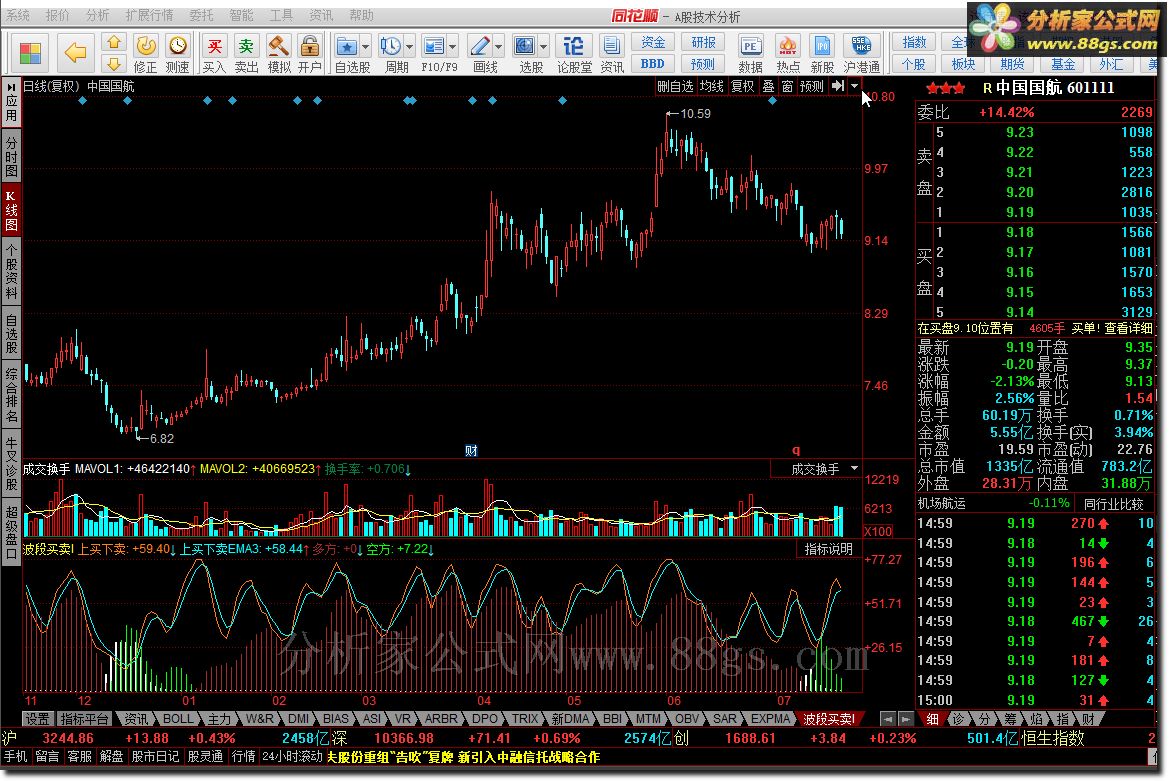Screen dimensions: 1169x781
Task: Select the 波段买卖 indicator tab
Action: tap(828, 719)
